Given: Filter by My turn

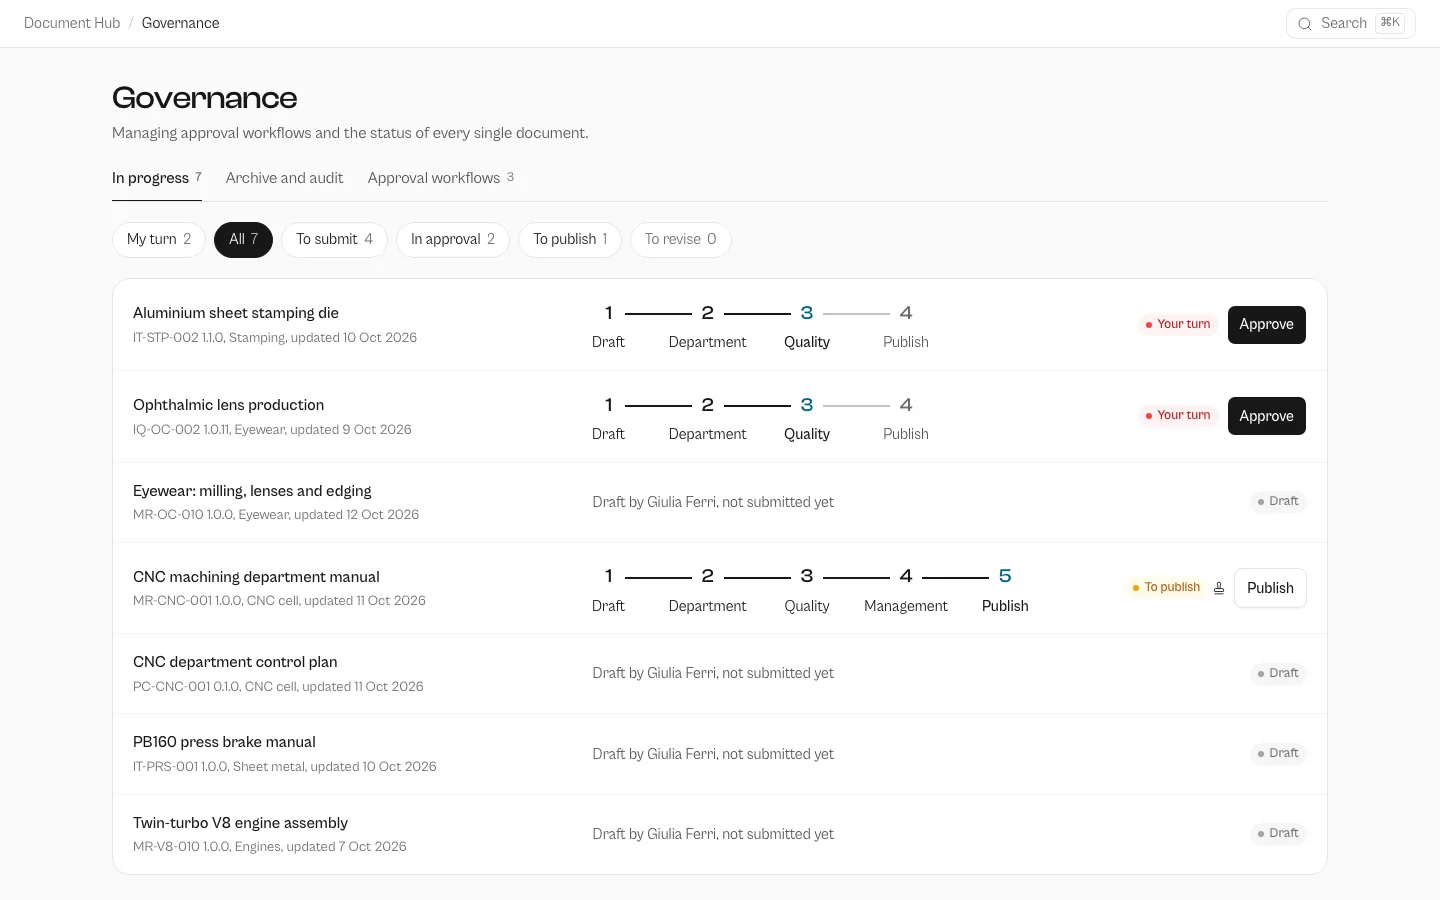Looking at the screenshot, I should point(159,239).
